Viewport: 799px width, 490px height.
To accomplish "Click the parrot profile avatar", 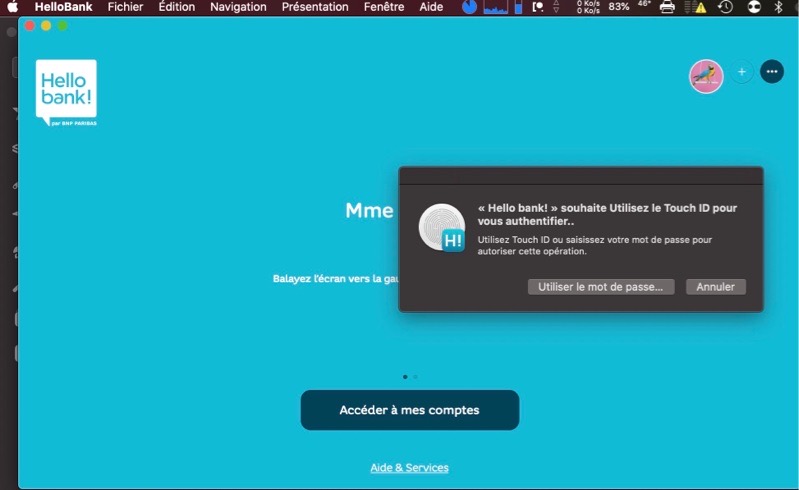I will (x=706, y=76).
